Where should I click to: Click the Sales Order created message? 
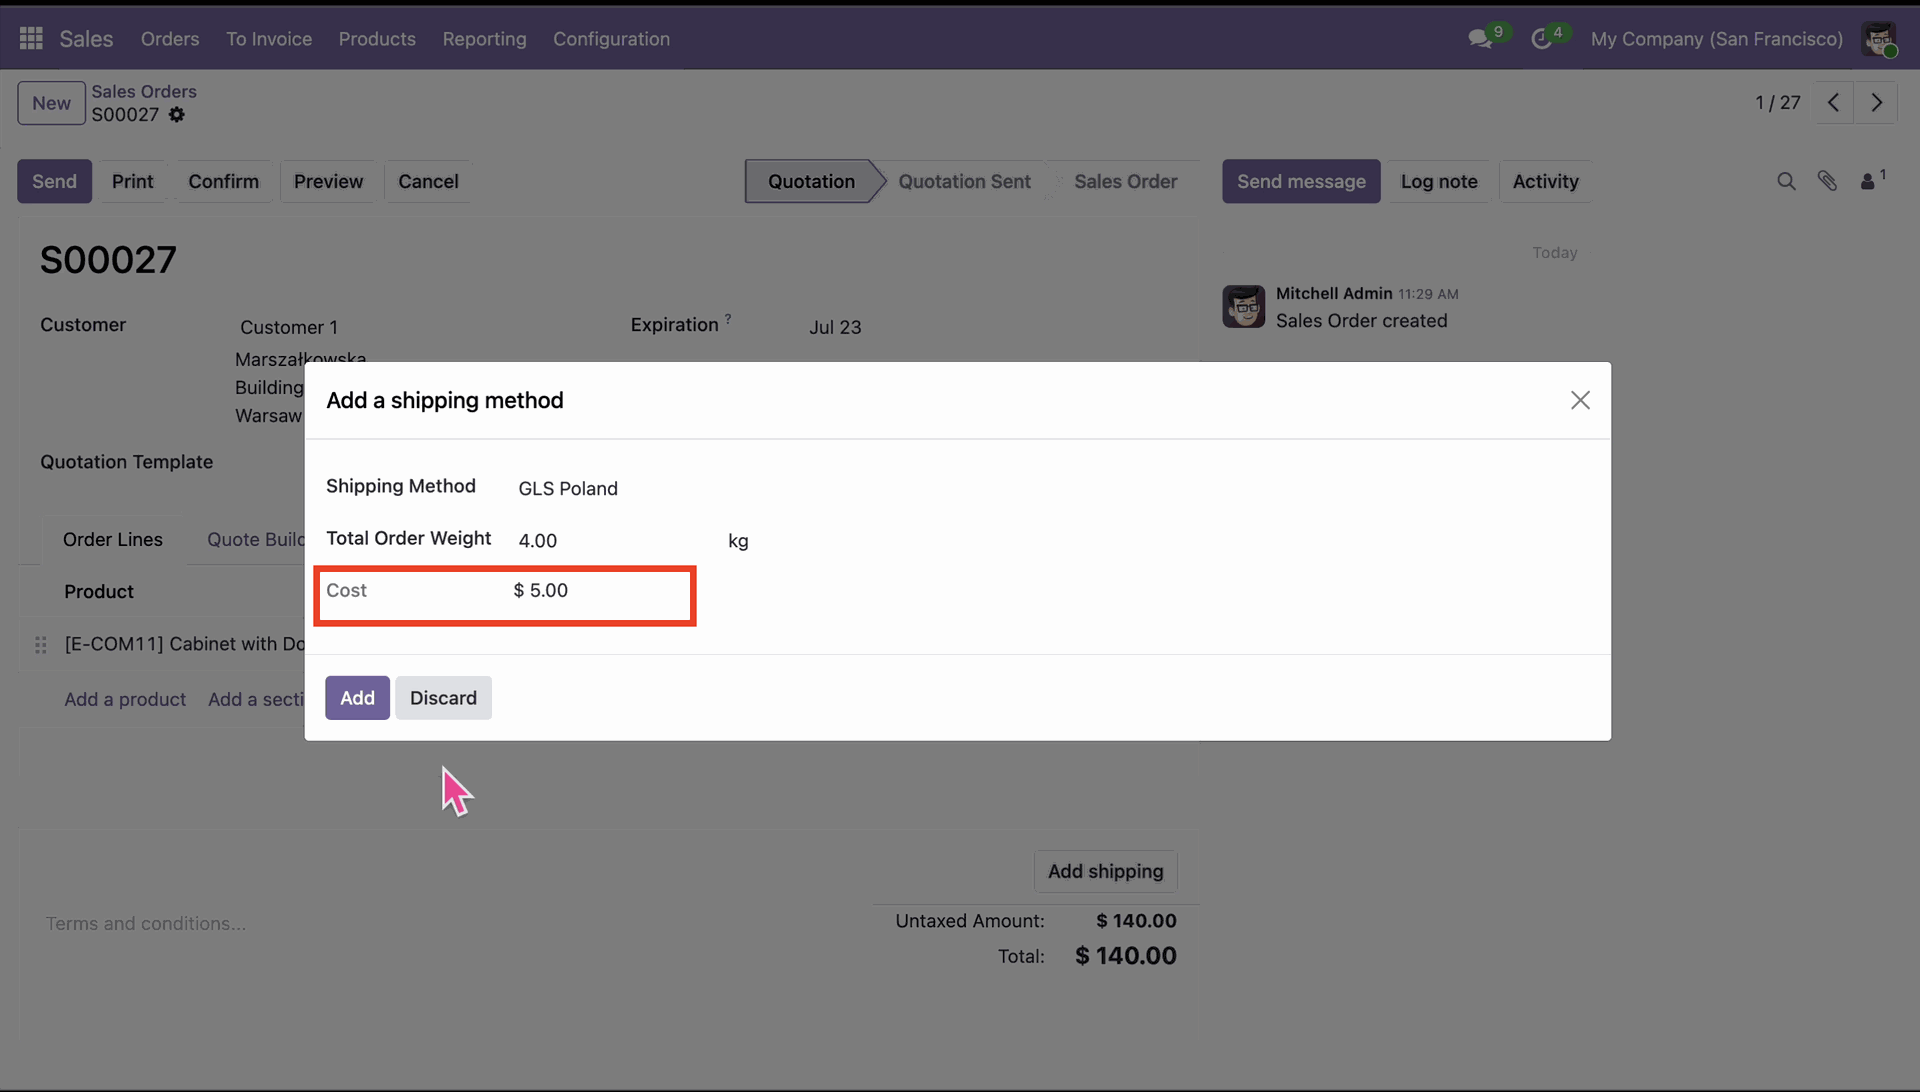tap(1361, 321)
